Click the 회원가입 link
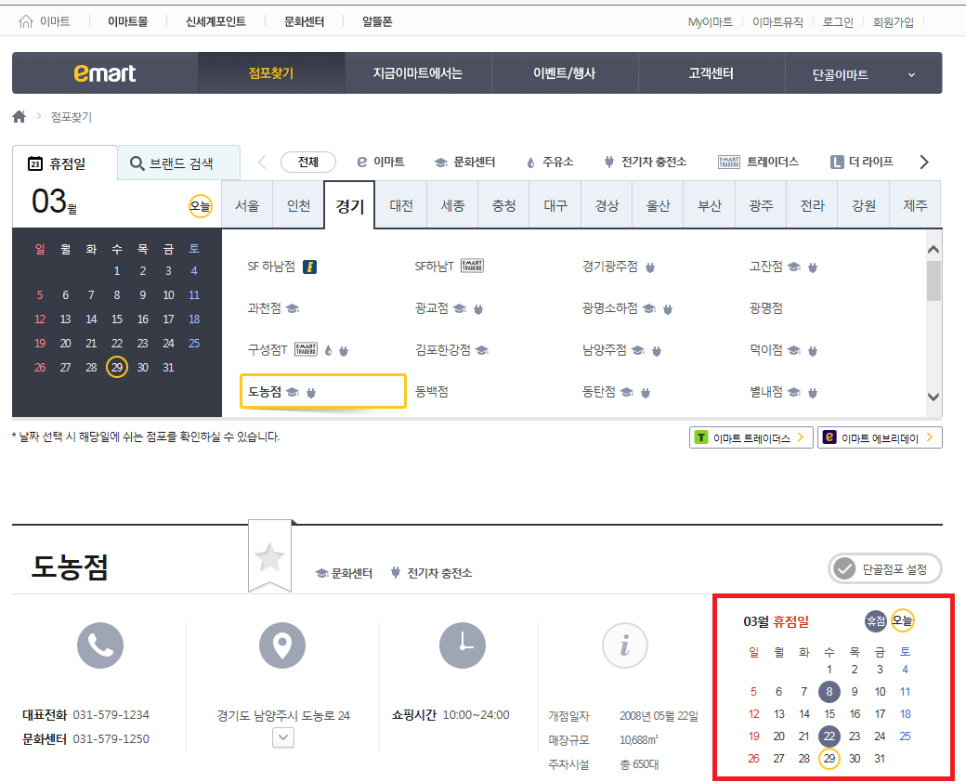 (x=893, y=22)
